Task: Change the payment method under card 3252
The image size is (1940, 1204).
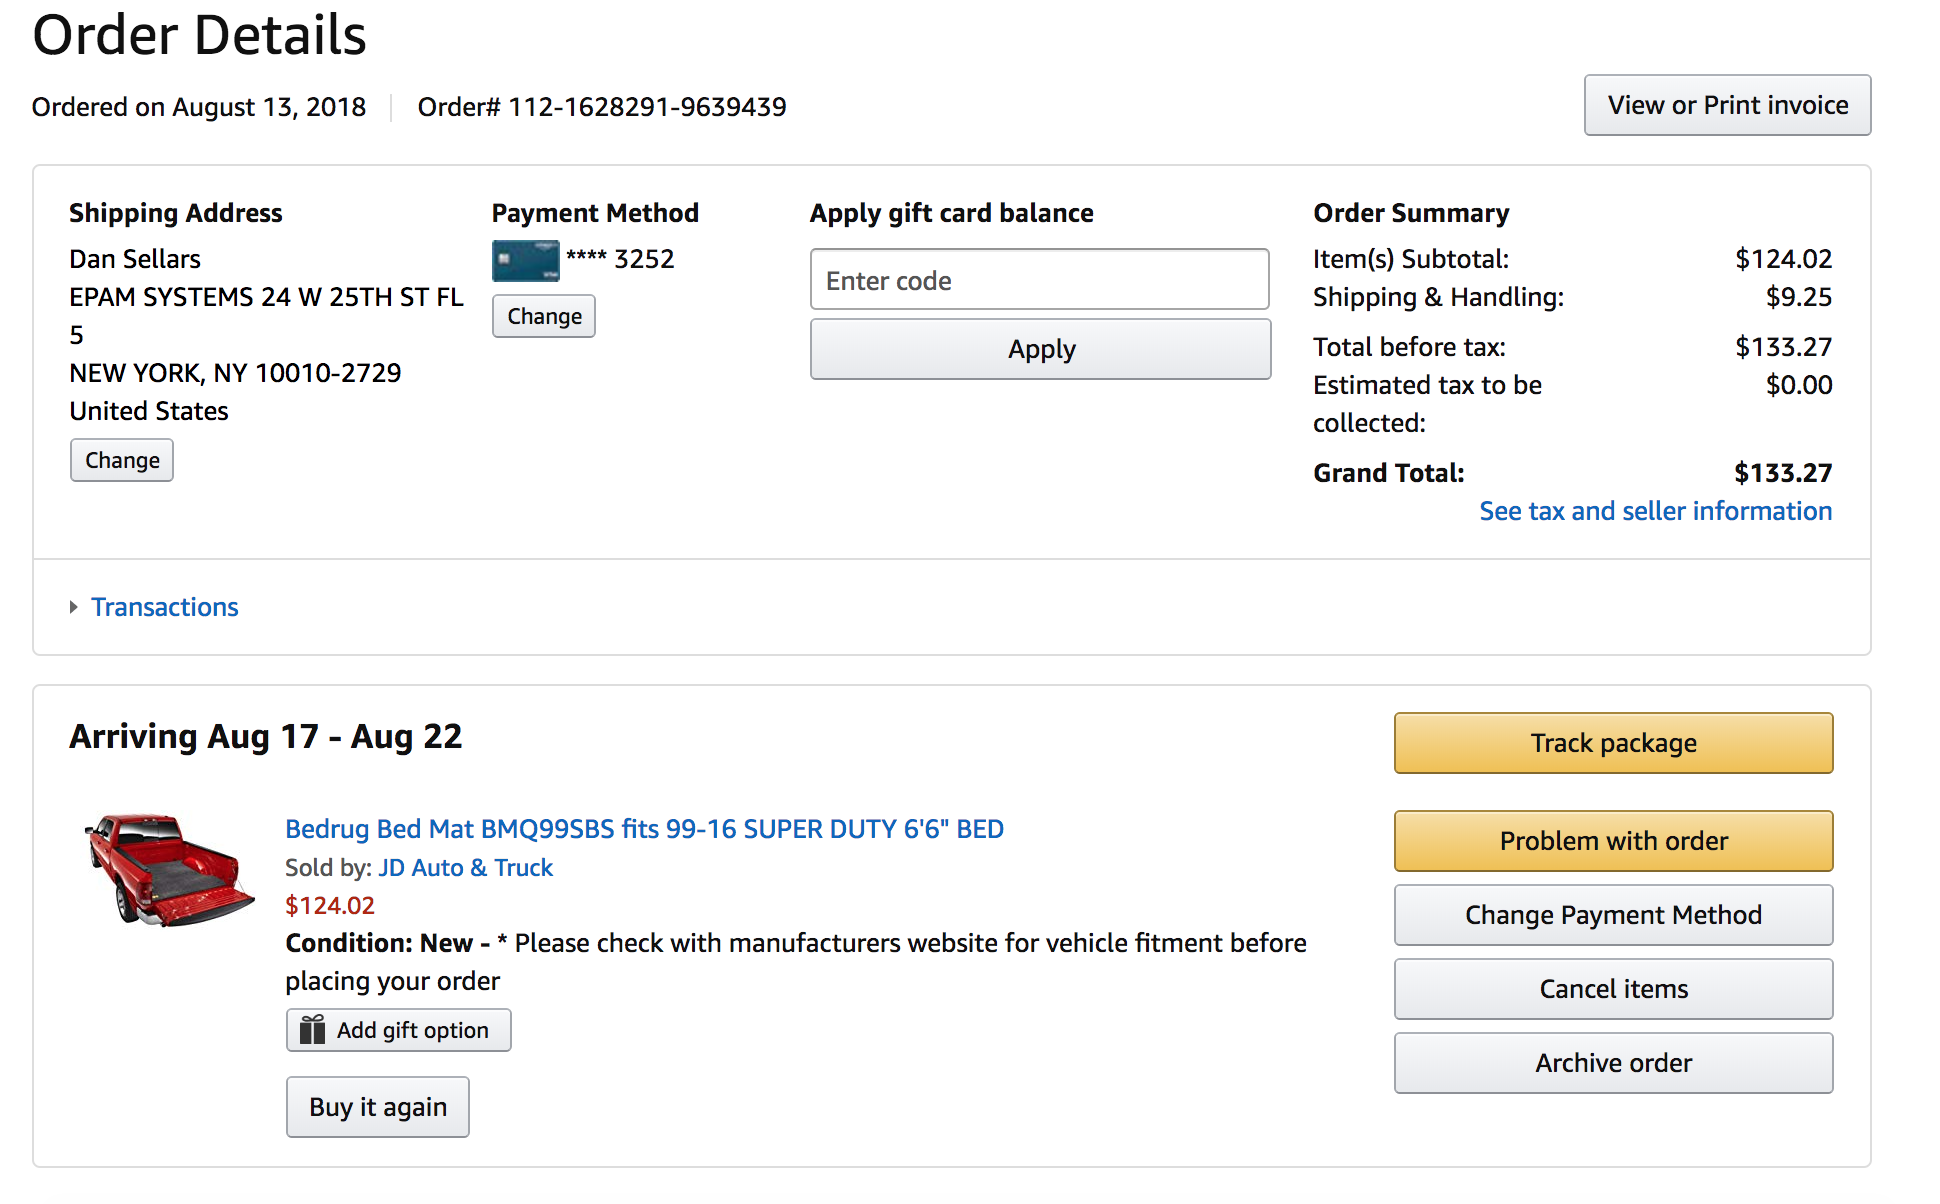Action: click(544, 316)
